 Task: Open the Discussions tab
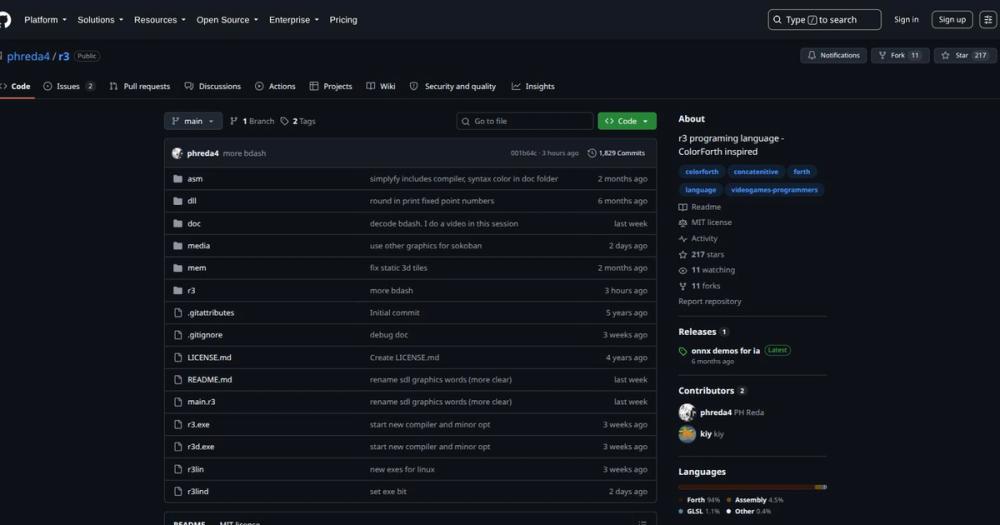213,86
